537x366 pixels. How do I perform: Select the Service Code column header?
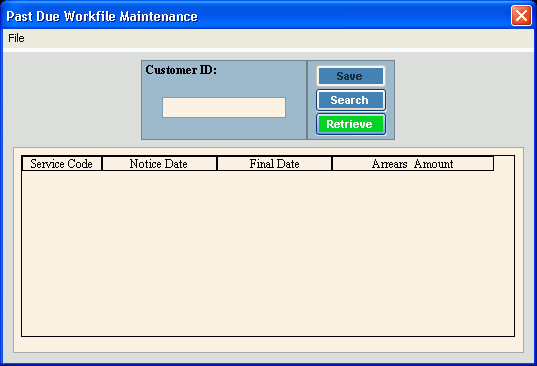[62, 164]
